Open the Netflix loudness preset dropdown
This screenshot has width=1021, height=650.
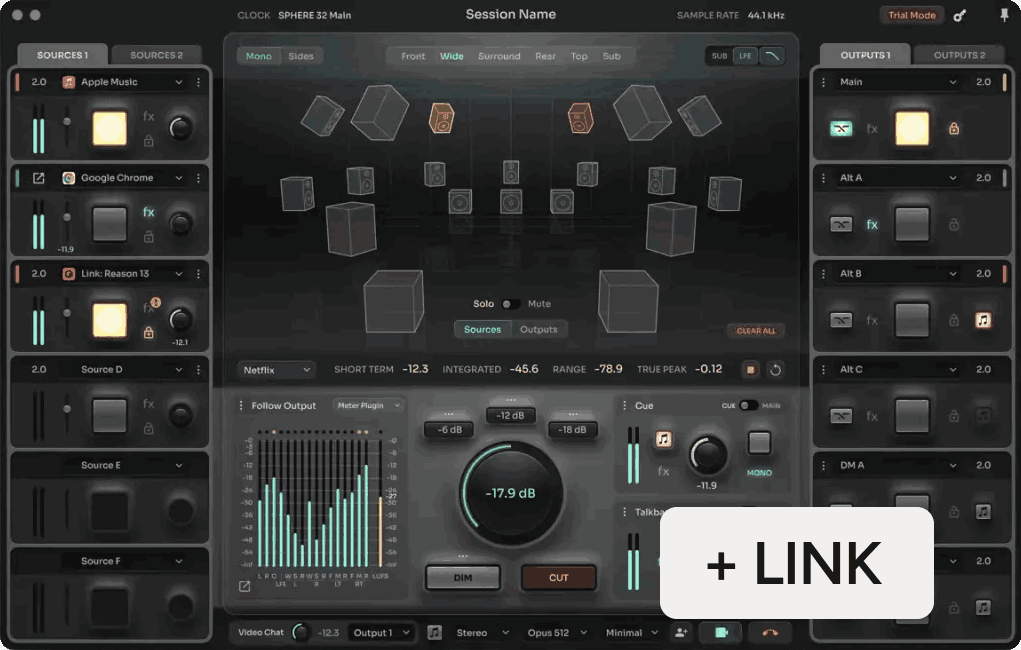276,369
